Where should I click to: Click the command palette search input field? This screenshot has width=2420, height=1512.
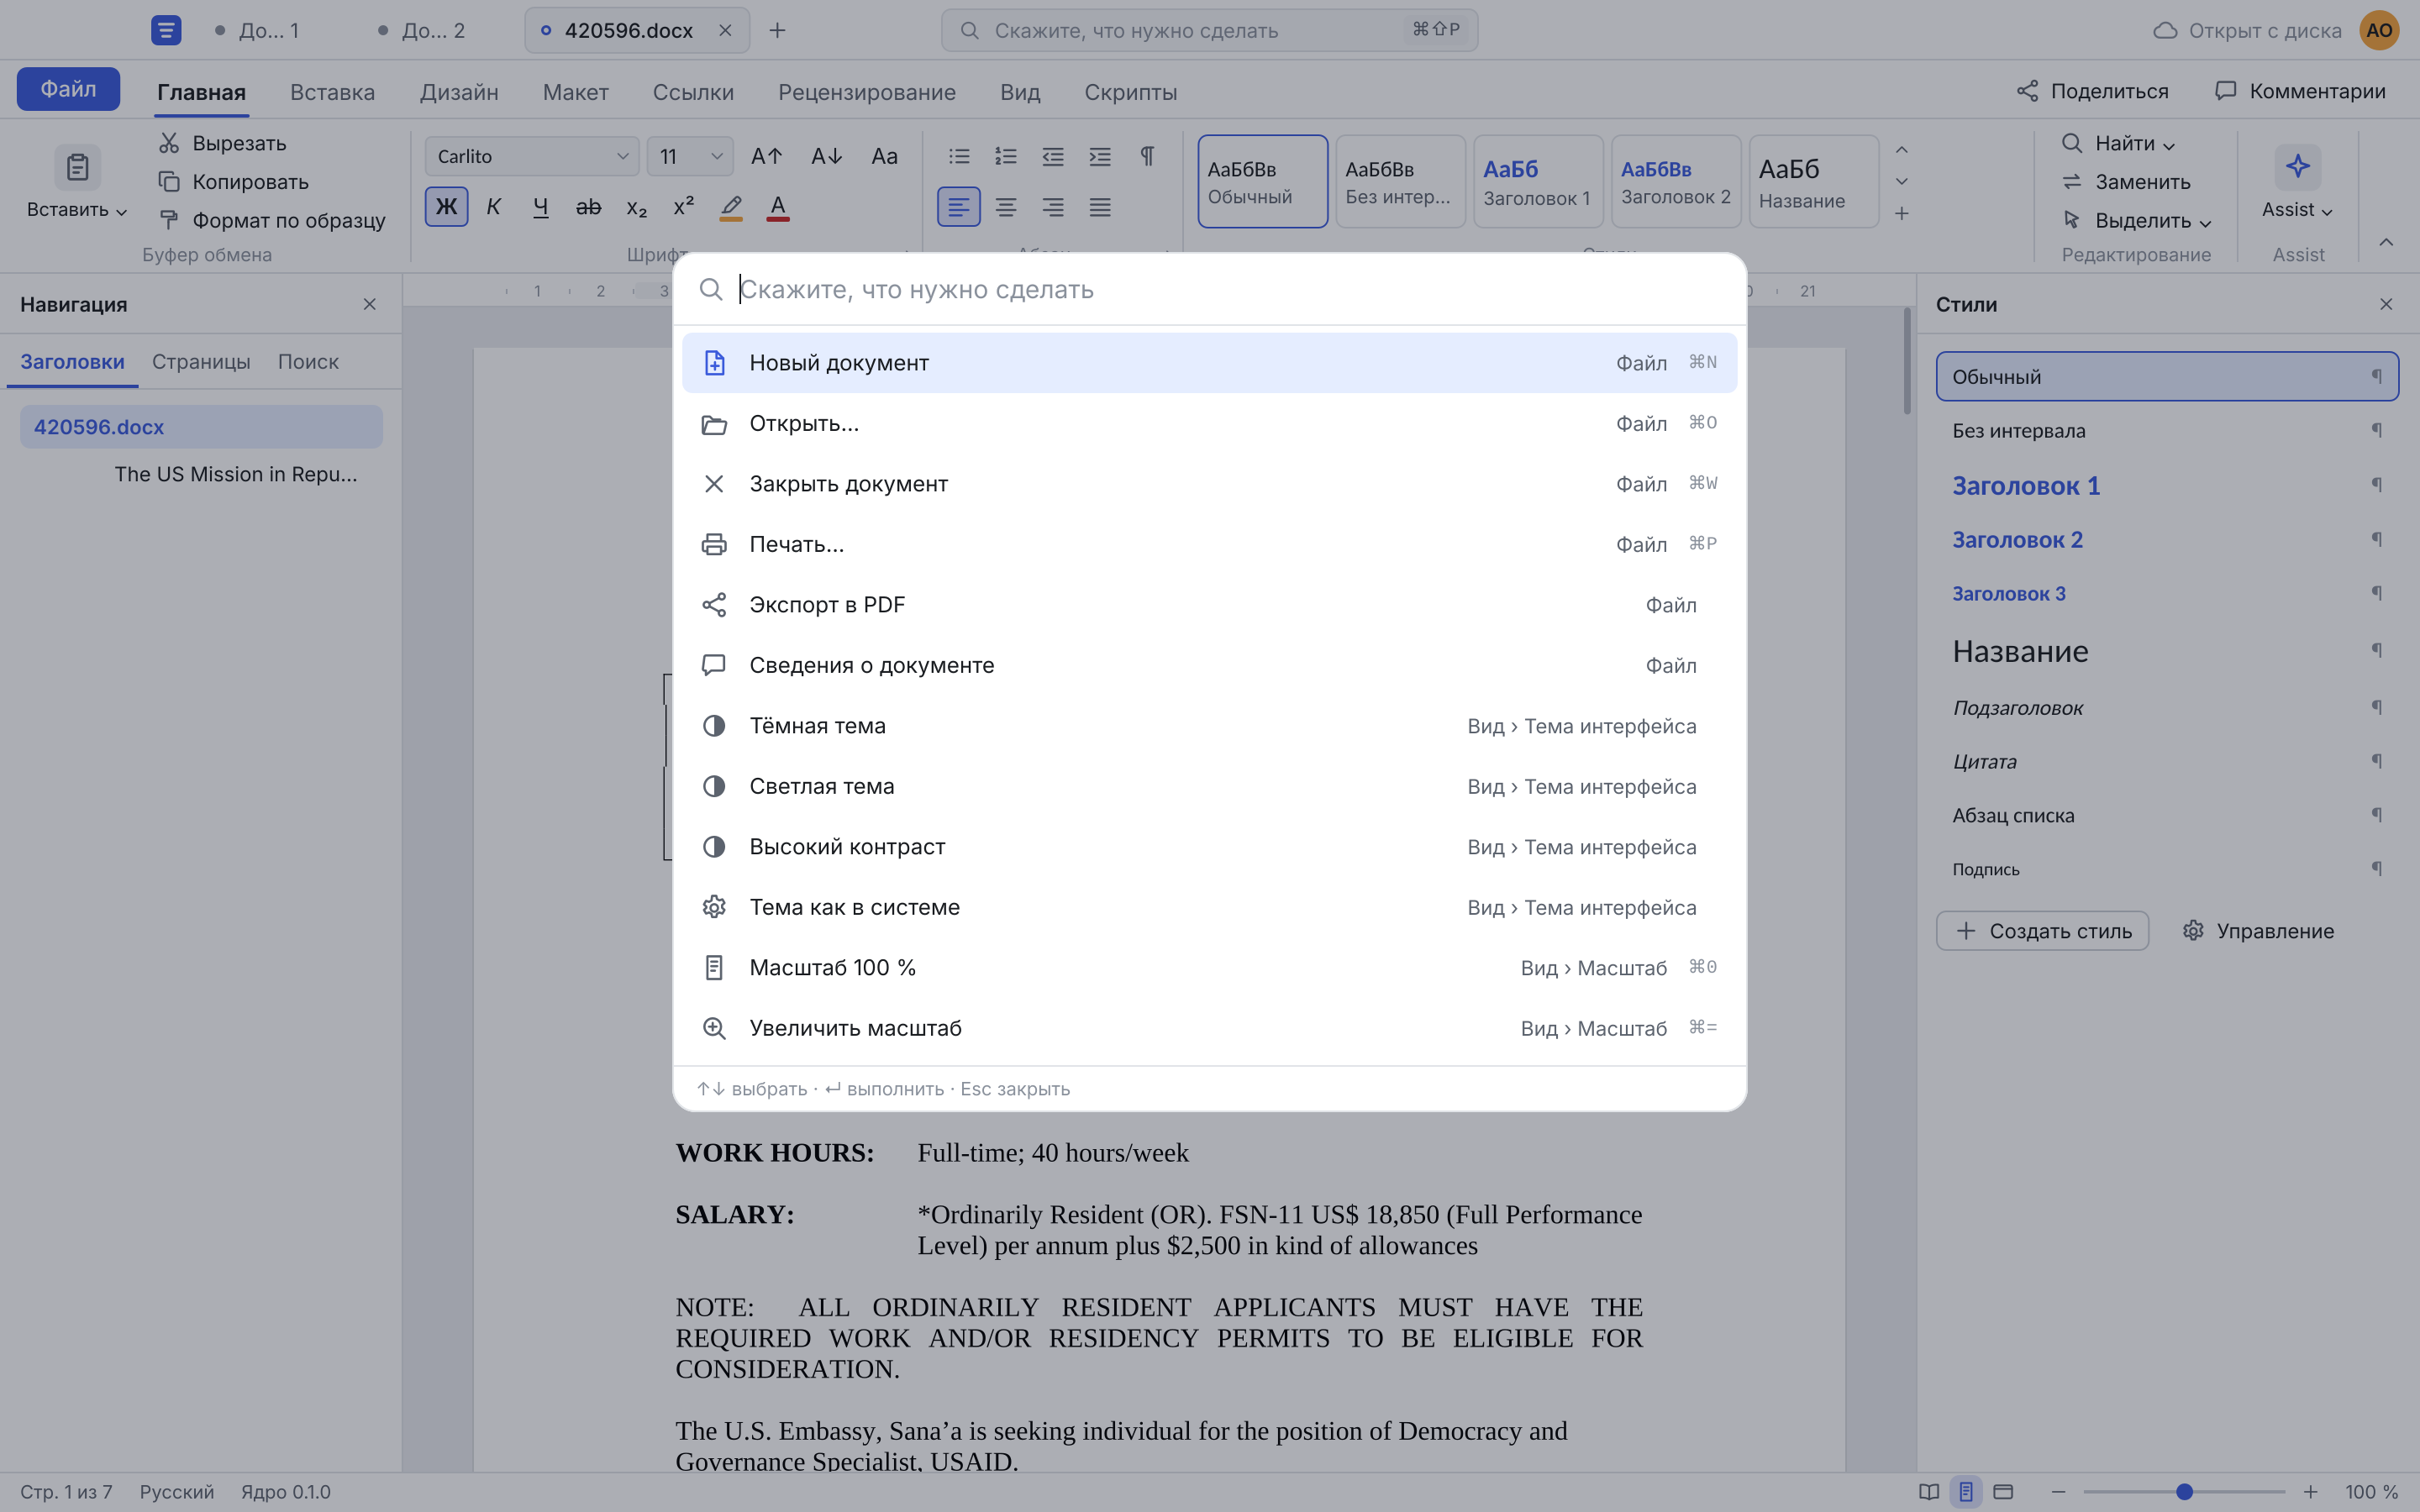[x=1209, y=289]
